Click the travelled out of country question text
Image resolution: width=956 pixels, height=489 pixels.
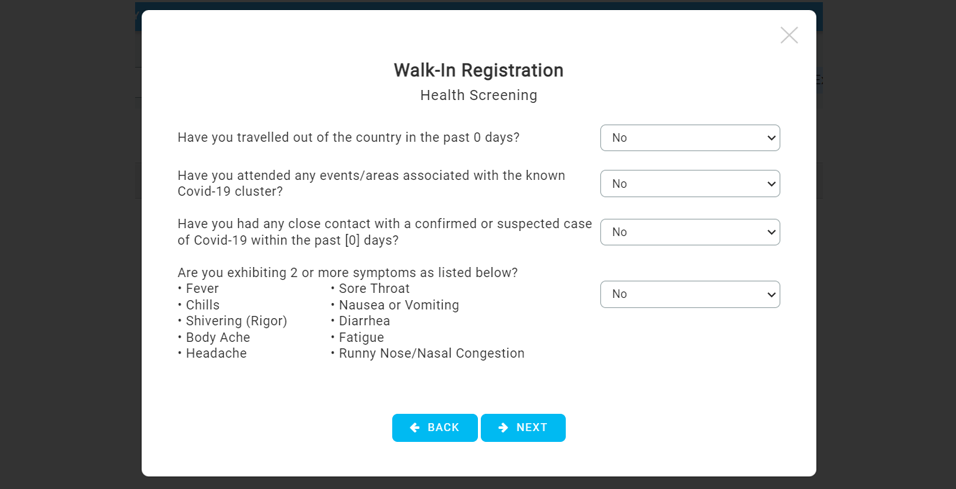click(x=349, y=137)
